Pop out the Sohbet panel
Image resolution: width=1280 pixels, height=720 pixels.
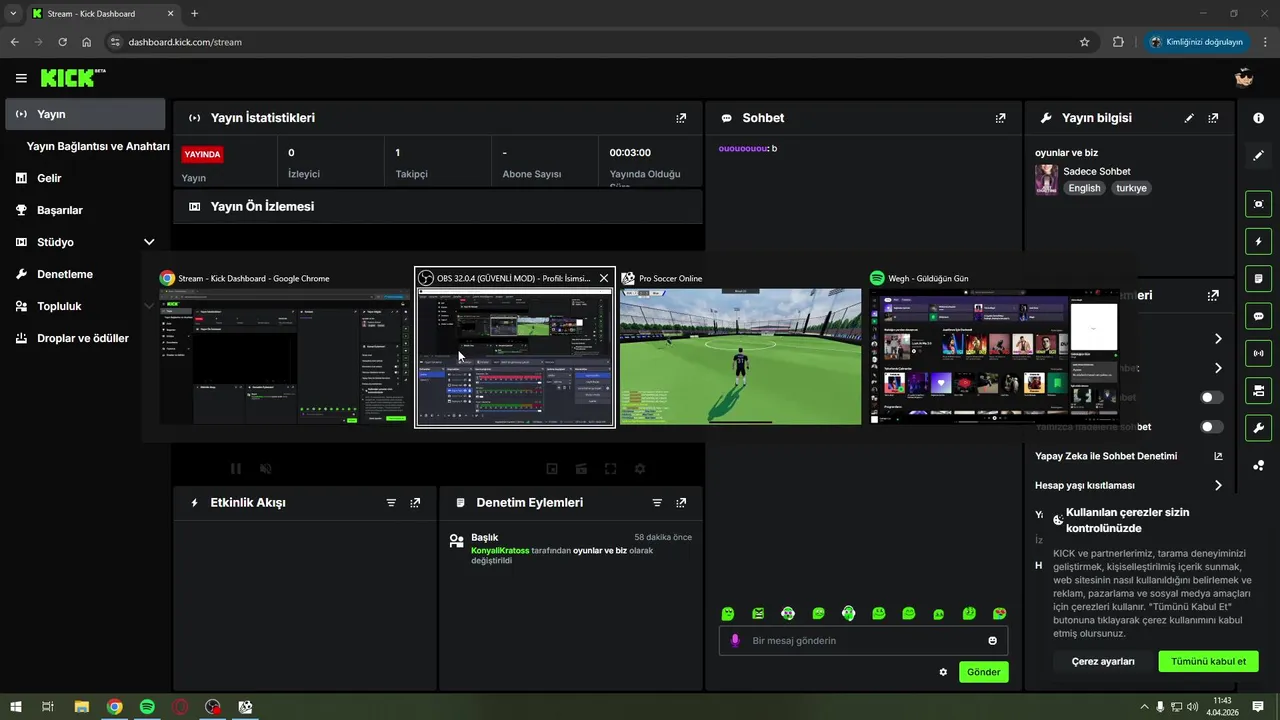1000,118
